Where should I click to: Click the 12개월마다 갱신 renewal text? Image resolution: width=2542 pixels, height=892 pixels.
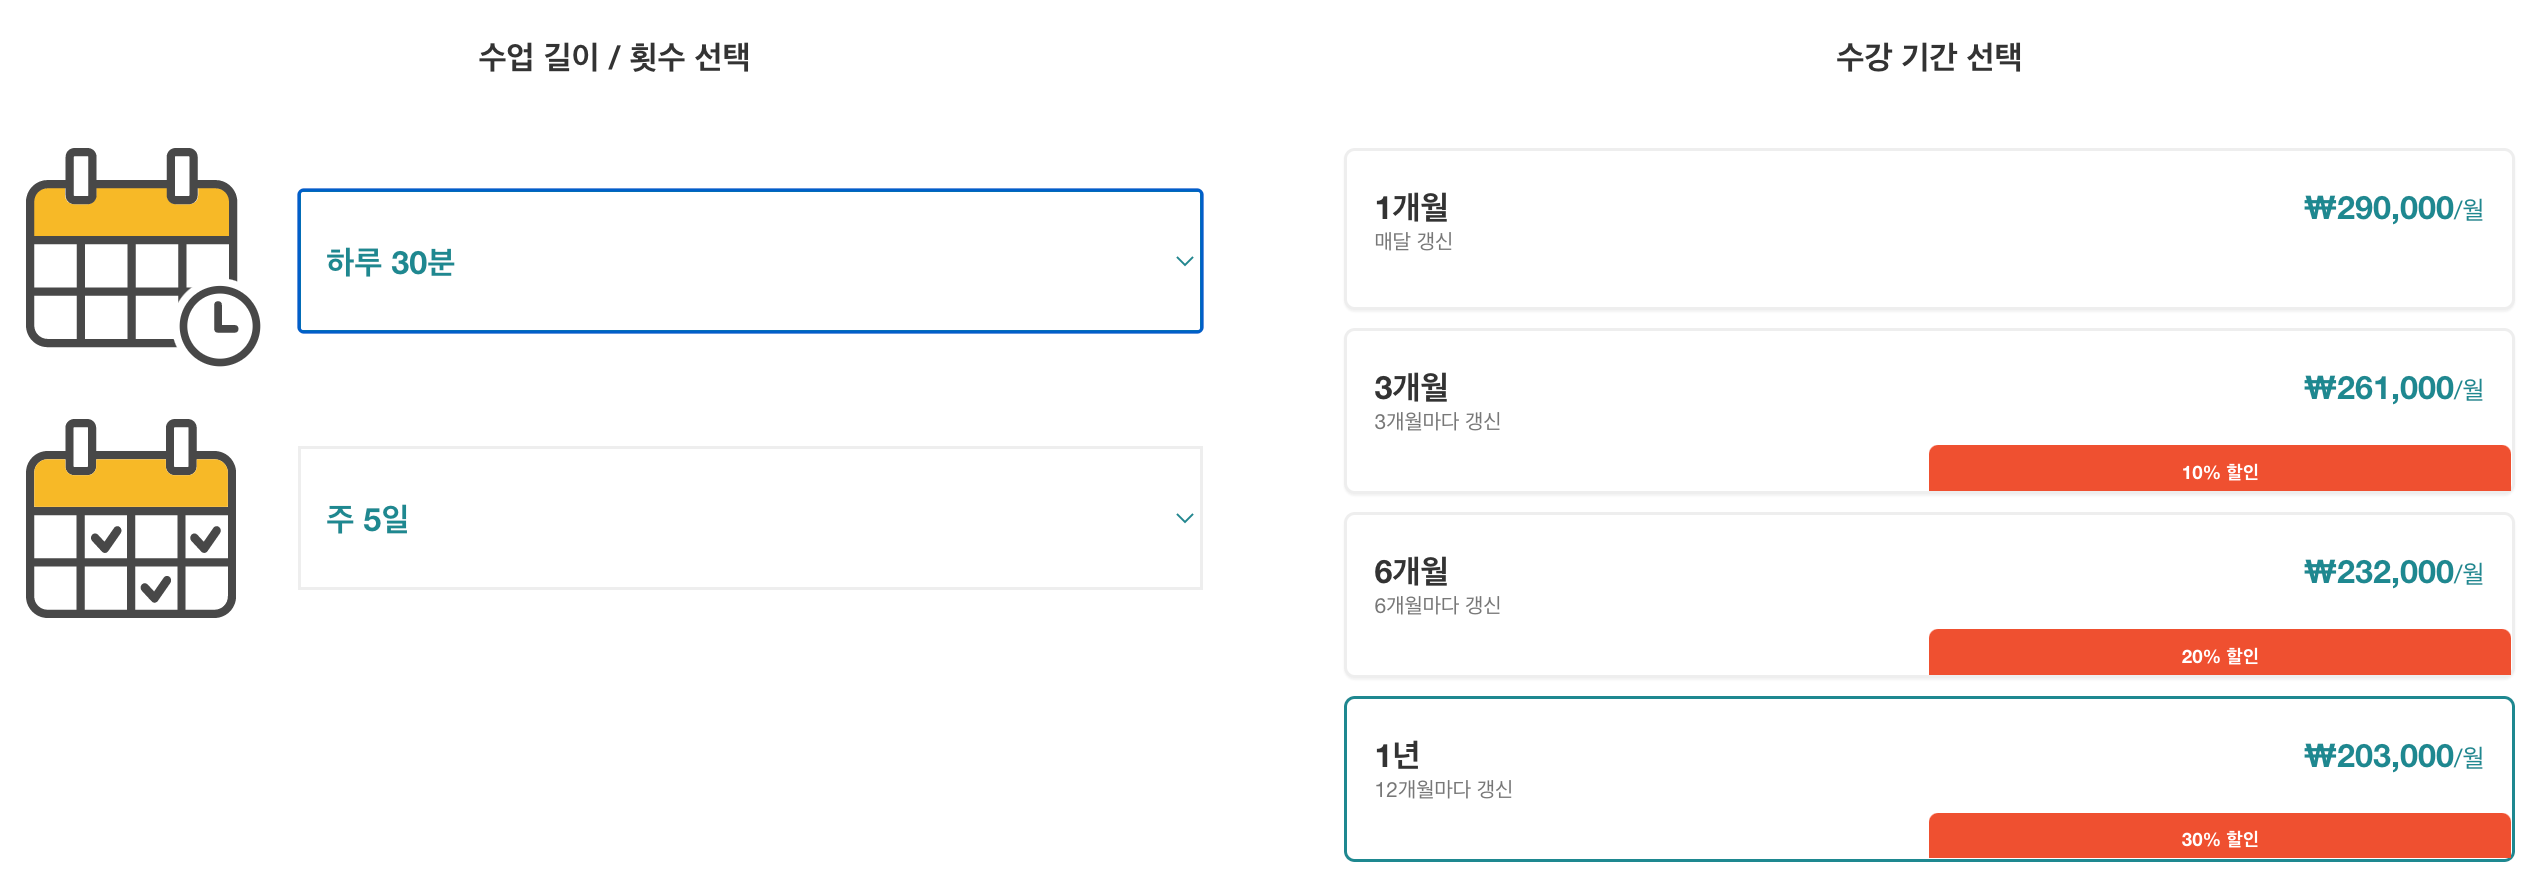[1443, 789]
